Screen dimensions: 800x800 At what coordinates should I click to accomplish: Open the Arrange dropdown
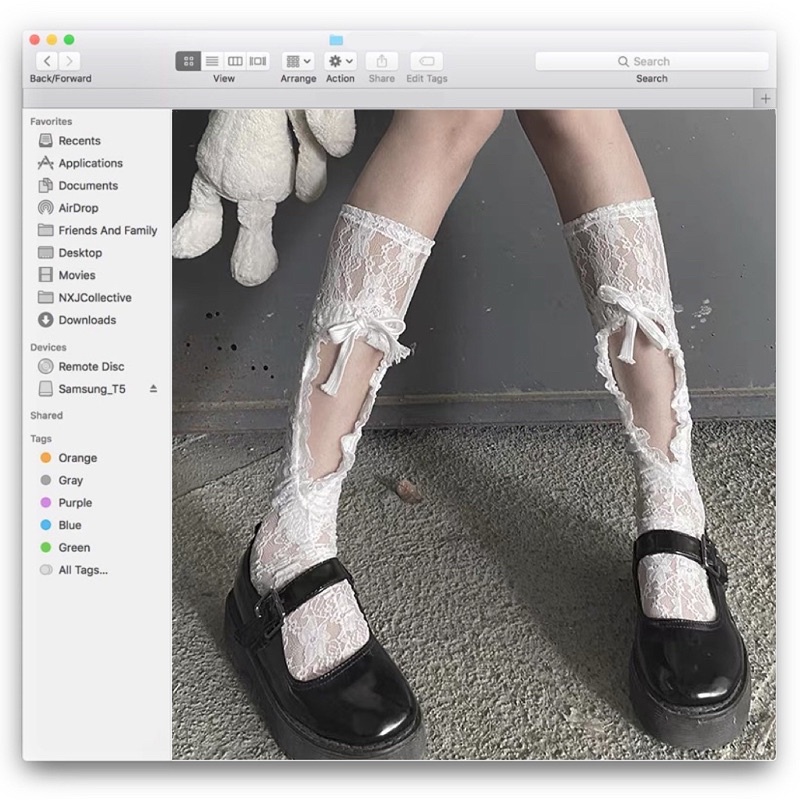298,61
